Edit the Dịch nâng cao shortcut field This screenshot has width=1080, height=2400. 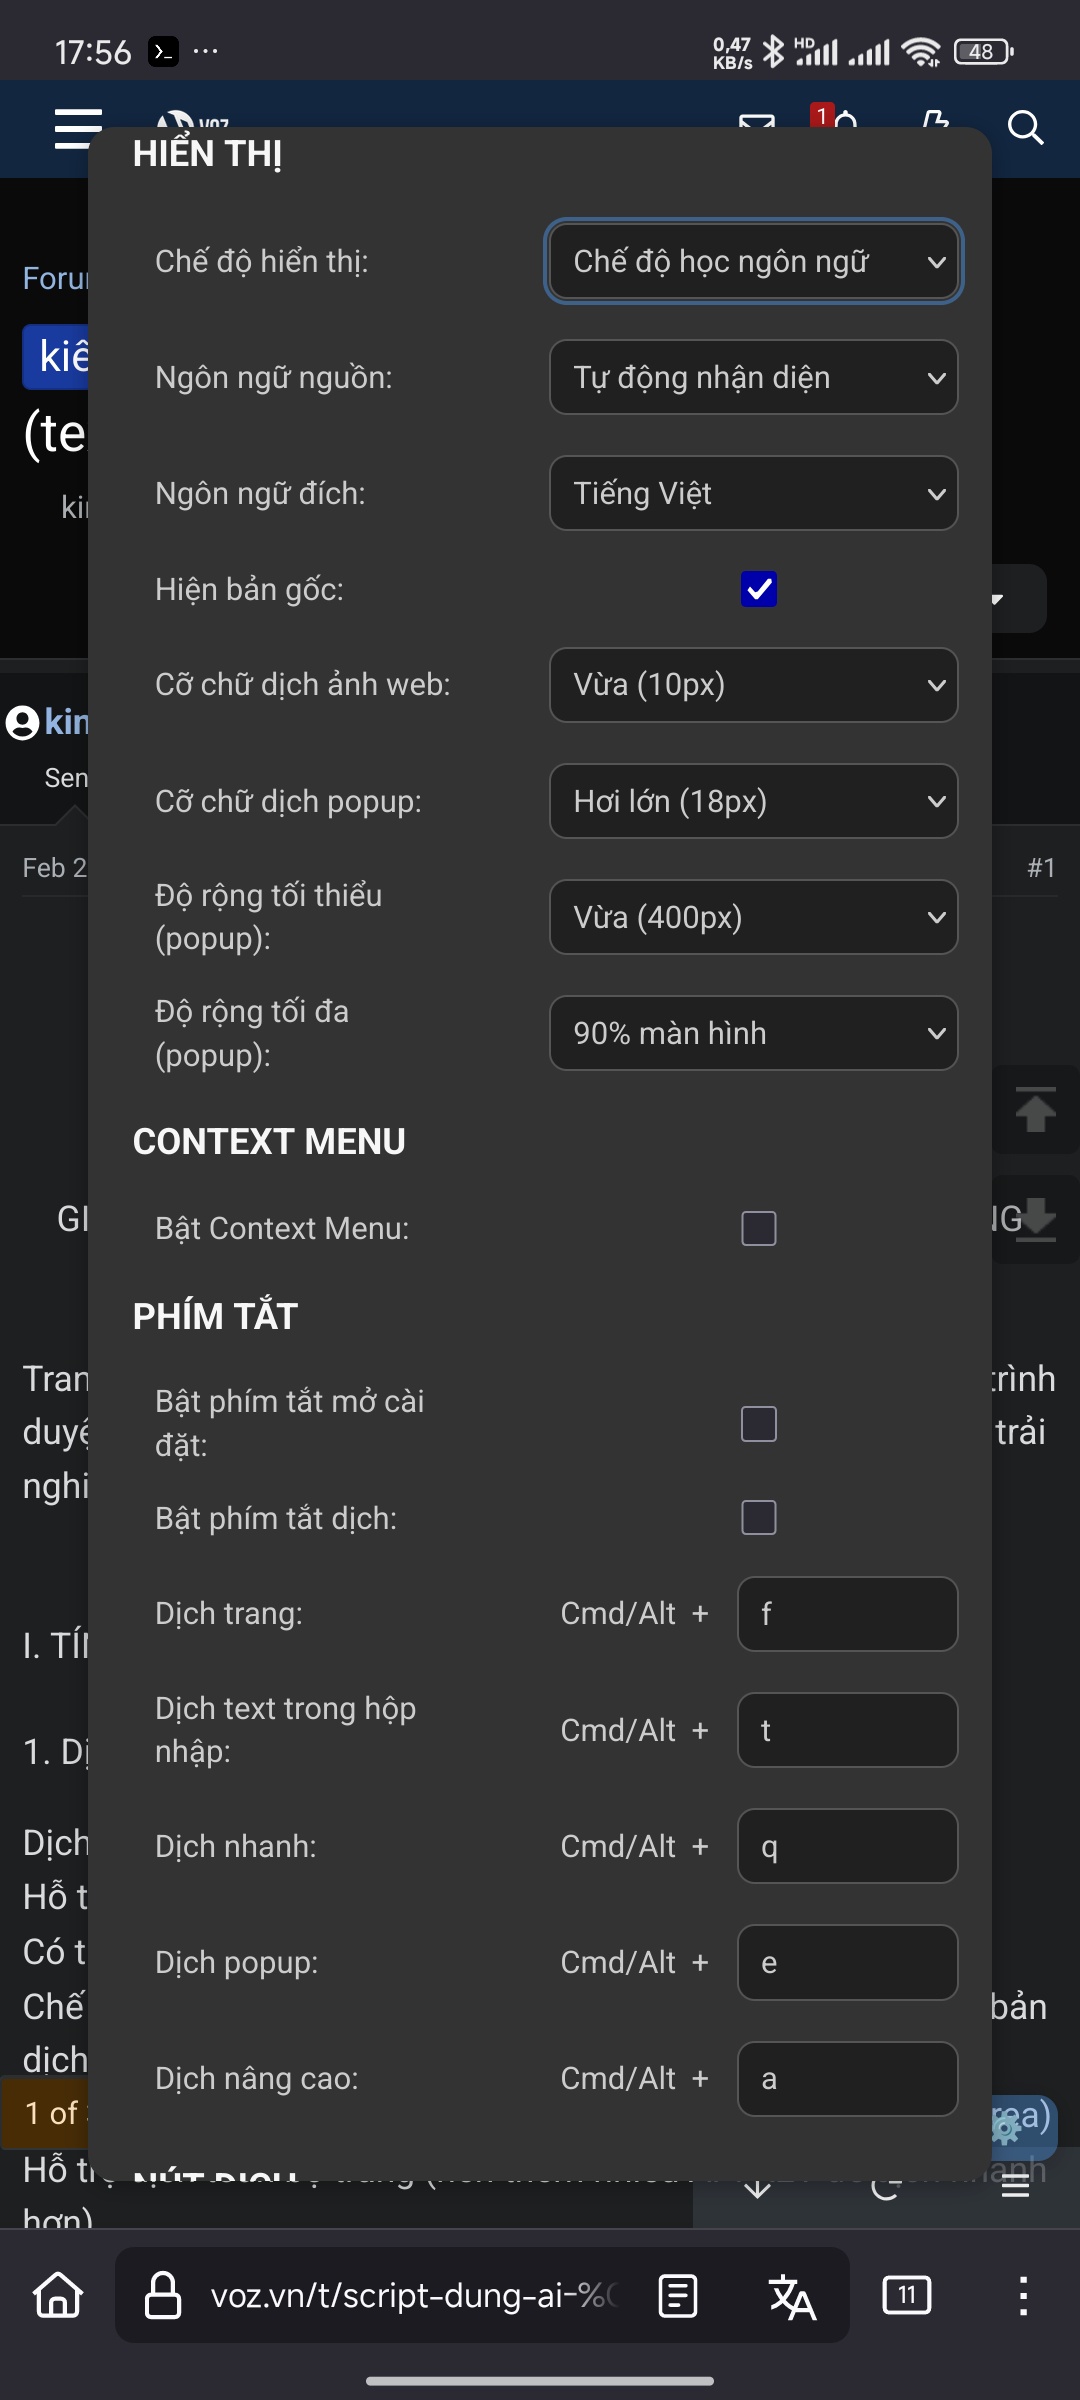point(848,2078)
